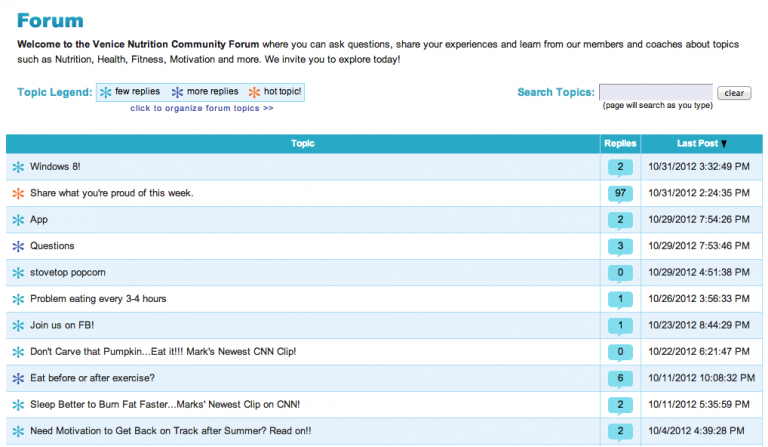Click the replies bubble for the App topic
Screen dimensions: 768x447
(x=619, y=220)
